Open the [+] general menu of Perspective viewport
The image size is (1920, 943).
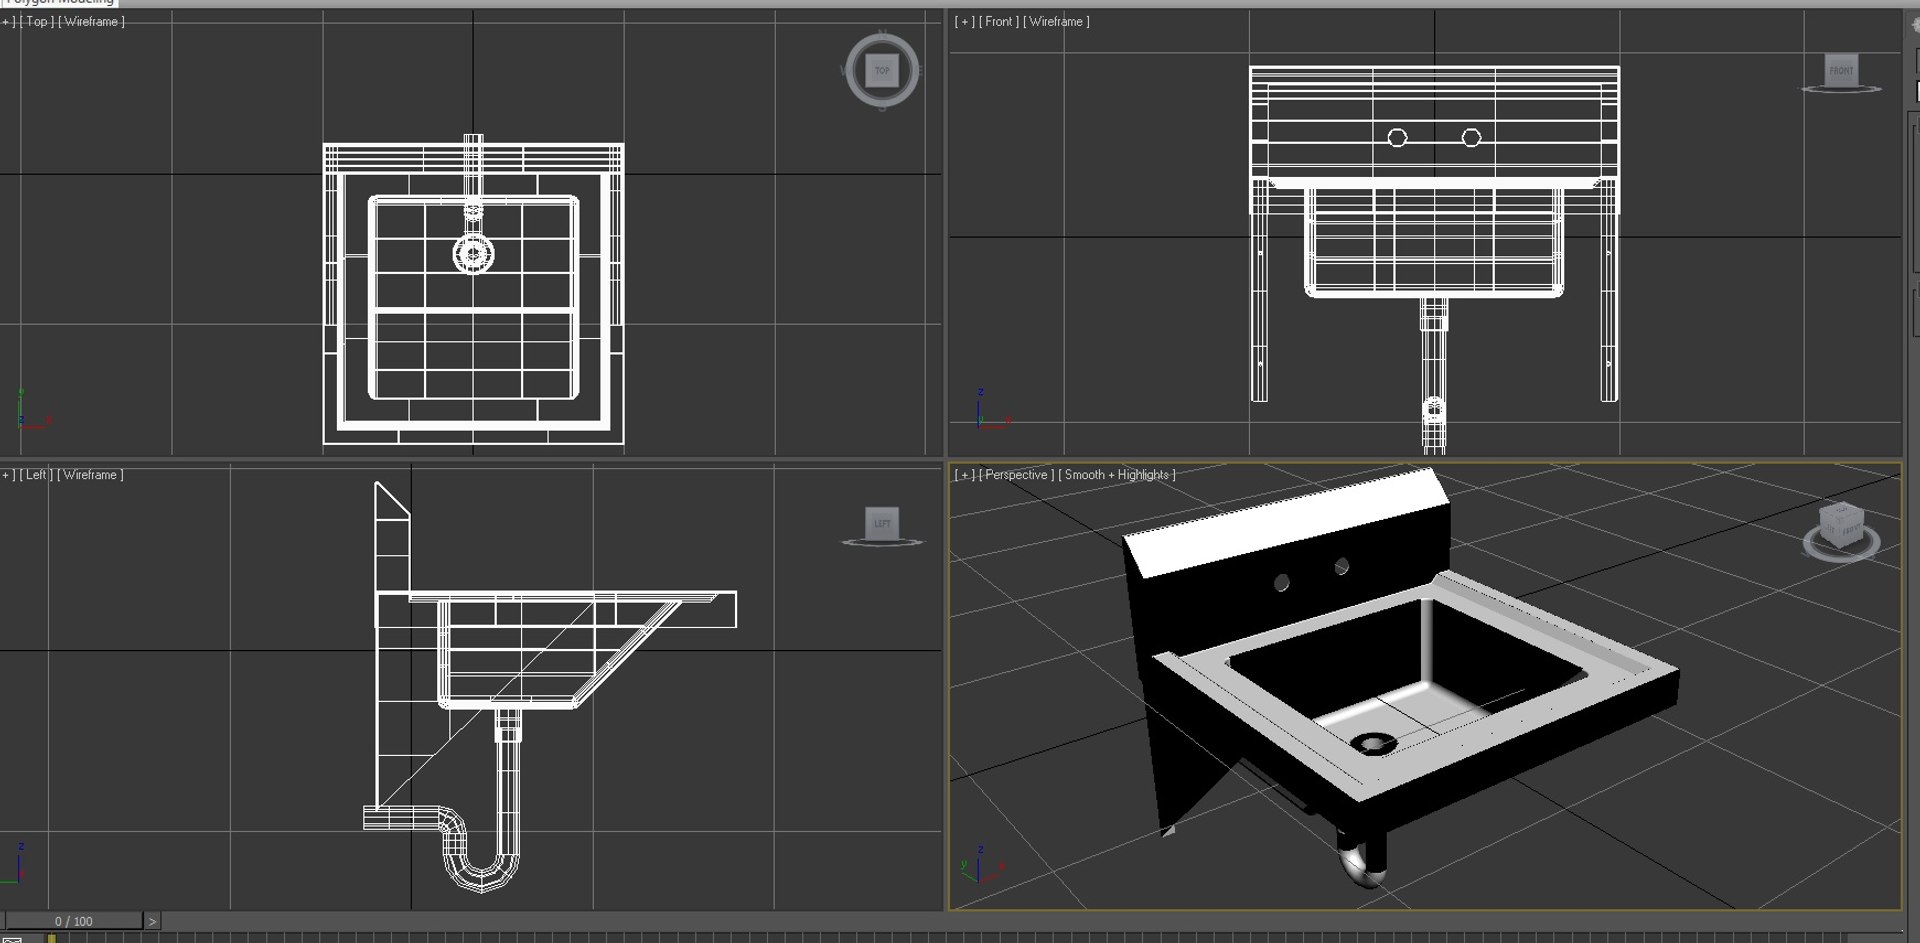pos(964,475)
